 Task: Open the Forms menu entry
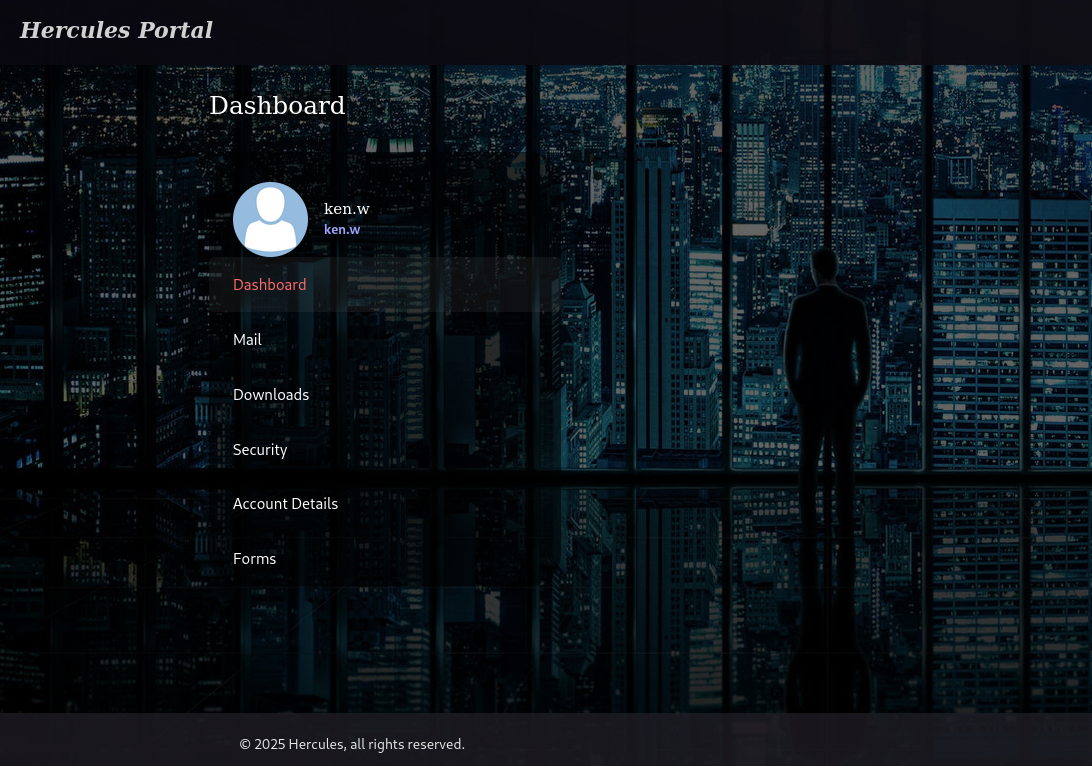click(x=254, y=558)
